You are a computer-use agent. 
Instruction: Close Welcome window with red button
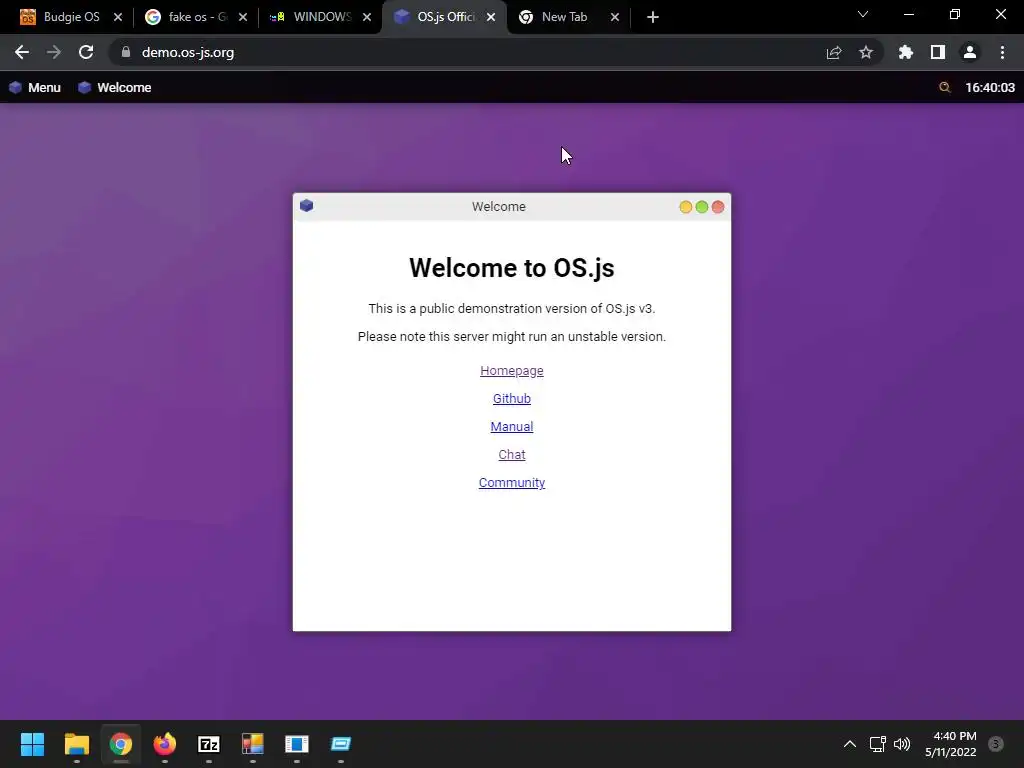click(x=718, y=207)
